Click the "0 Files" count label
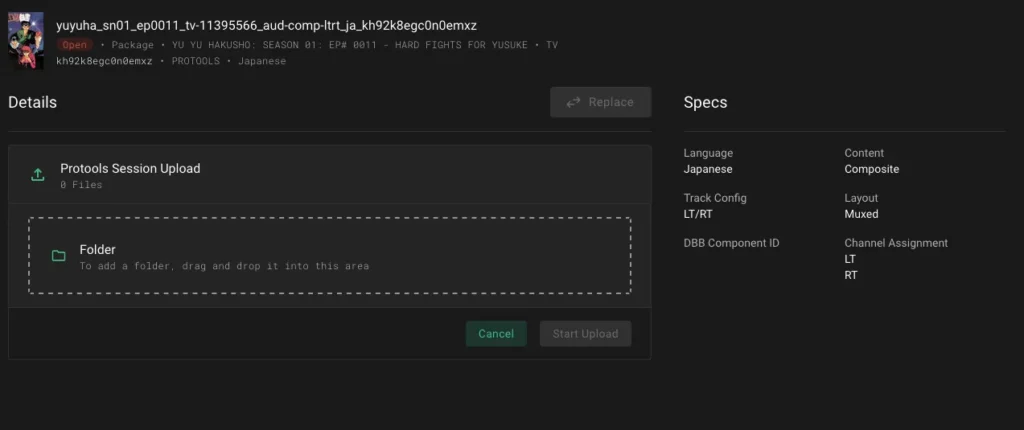Screen dimensions: 1024x430 click(x=81, y=185)
